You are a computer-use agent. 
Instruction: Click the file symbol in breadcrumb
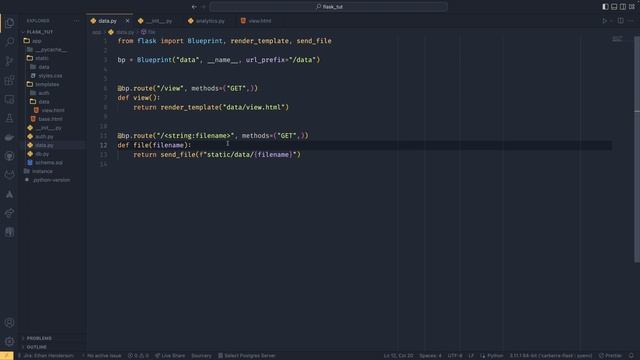[148, 32]
